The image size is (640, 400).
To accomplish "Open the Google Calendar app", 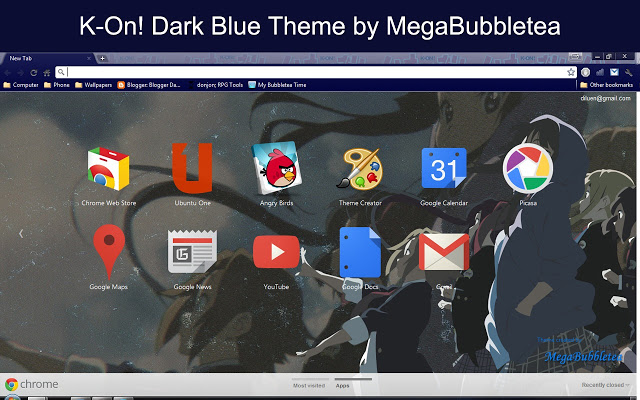I will [x=444, y=168].
